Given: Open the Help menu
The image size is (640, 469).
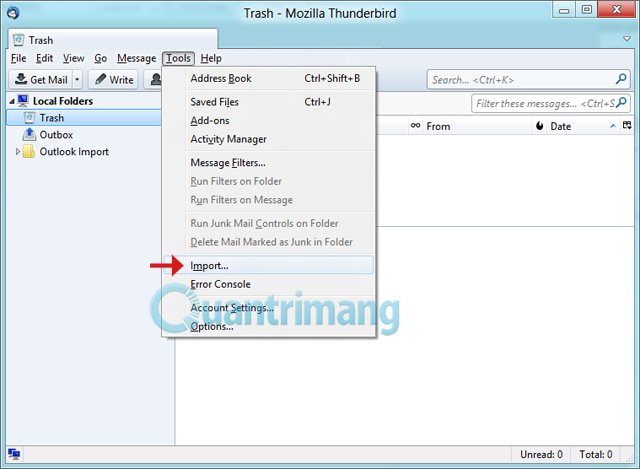Looking at the screenshot, I should coord(211,58).
